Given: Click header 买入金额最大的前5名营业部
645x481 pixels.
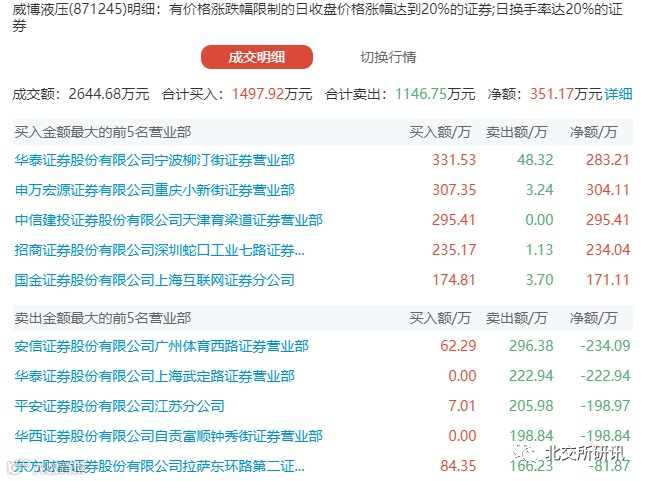Looking at the screenshot, I should [x=103, y=132].
